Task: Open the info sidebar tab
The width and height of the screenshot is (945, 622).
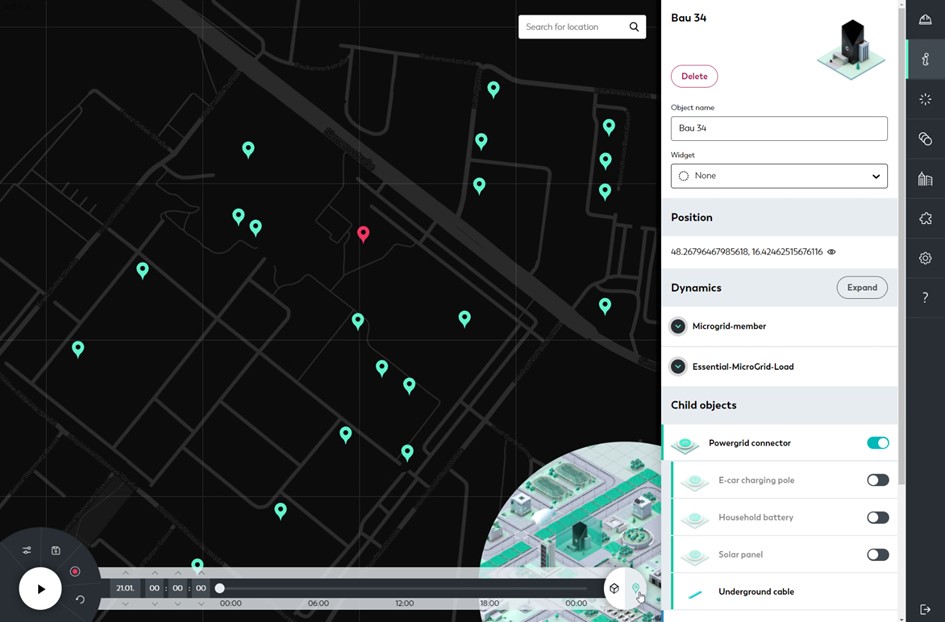Action: point(925,59)
